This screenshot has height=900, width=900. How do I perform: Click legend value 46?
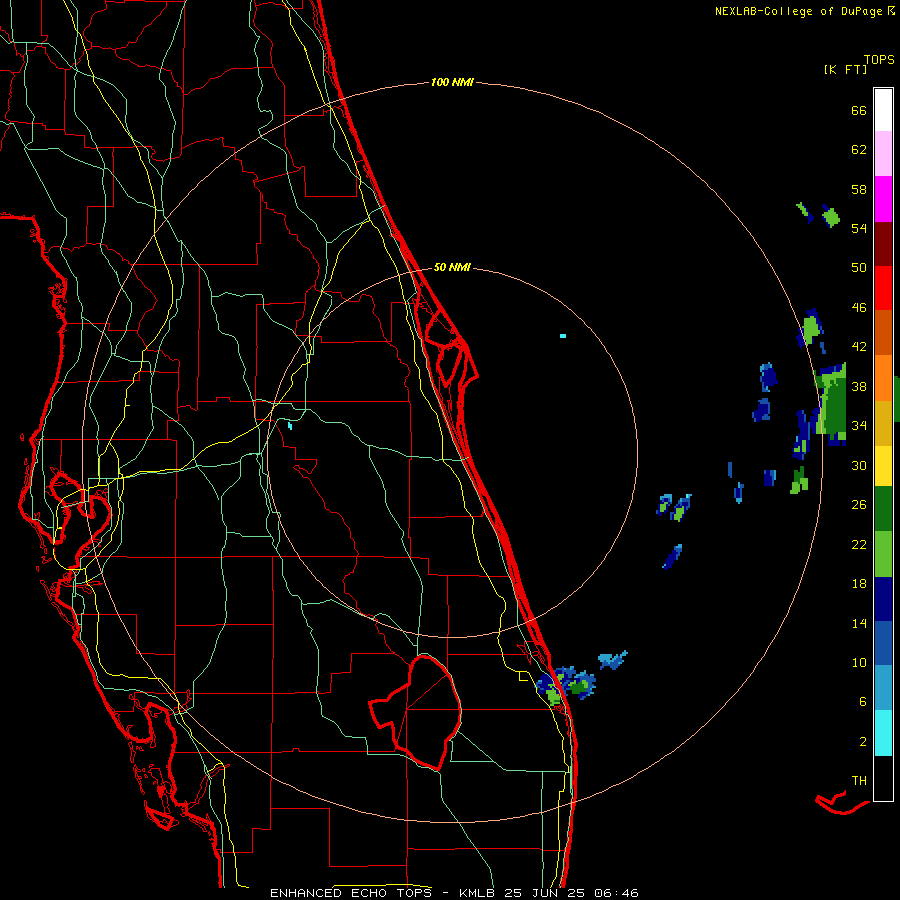coord(859,308)
